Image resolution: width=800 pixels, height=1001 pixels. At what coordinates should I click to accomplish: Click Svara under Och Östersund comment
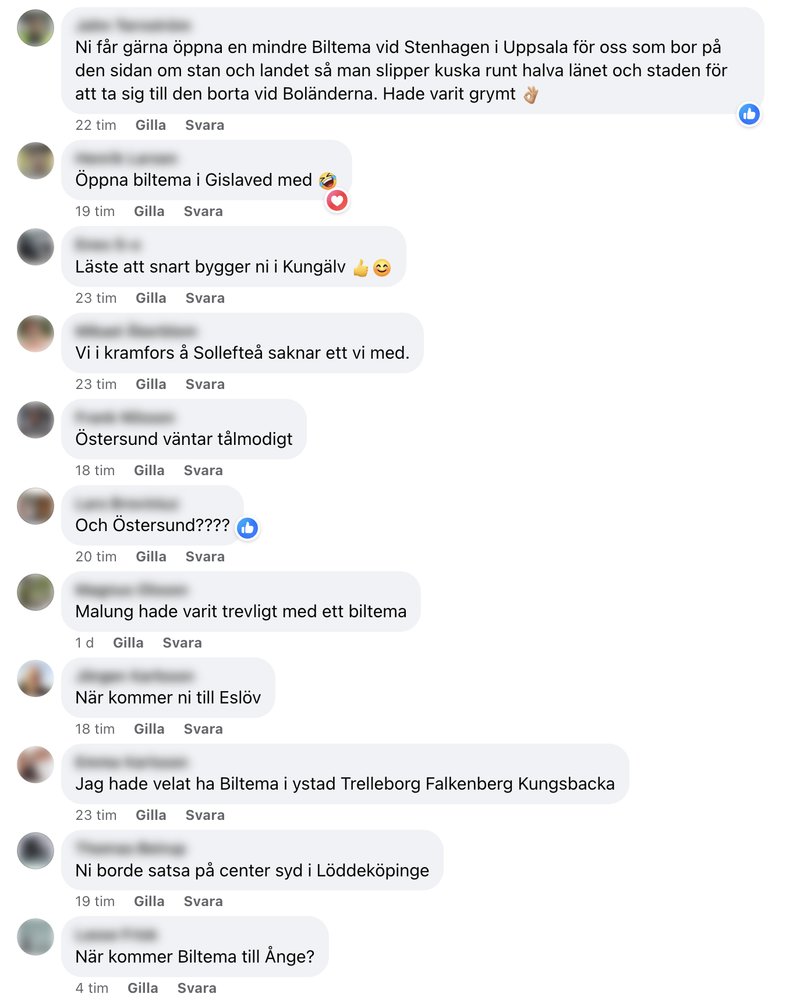205,557
